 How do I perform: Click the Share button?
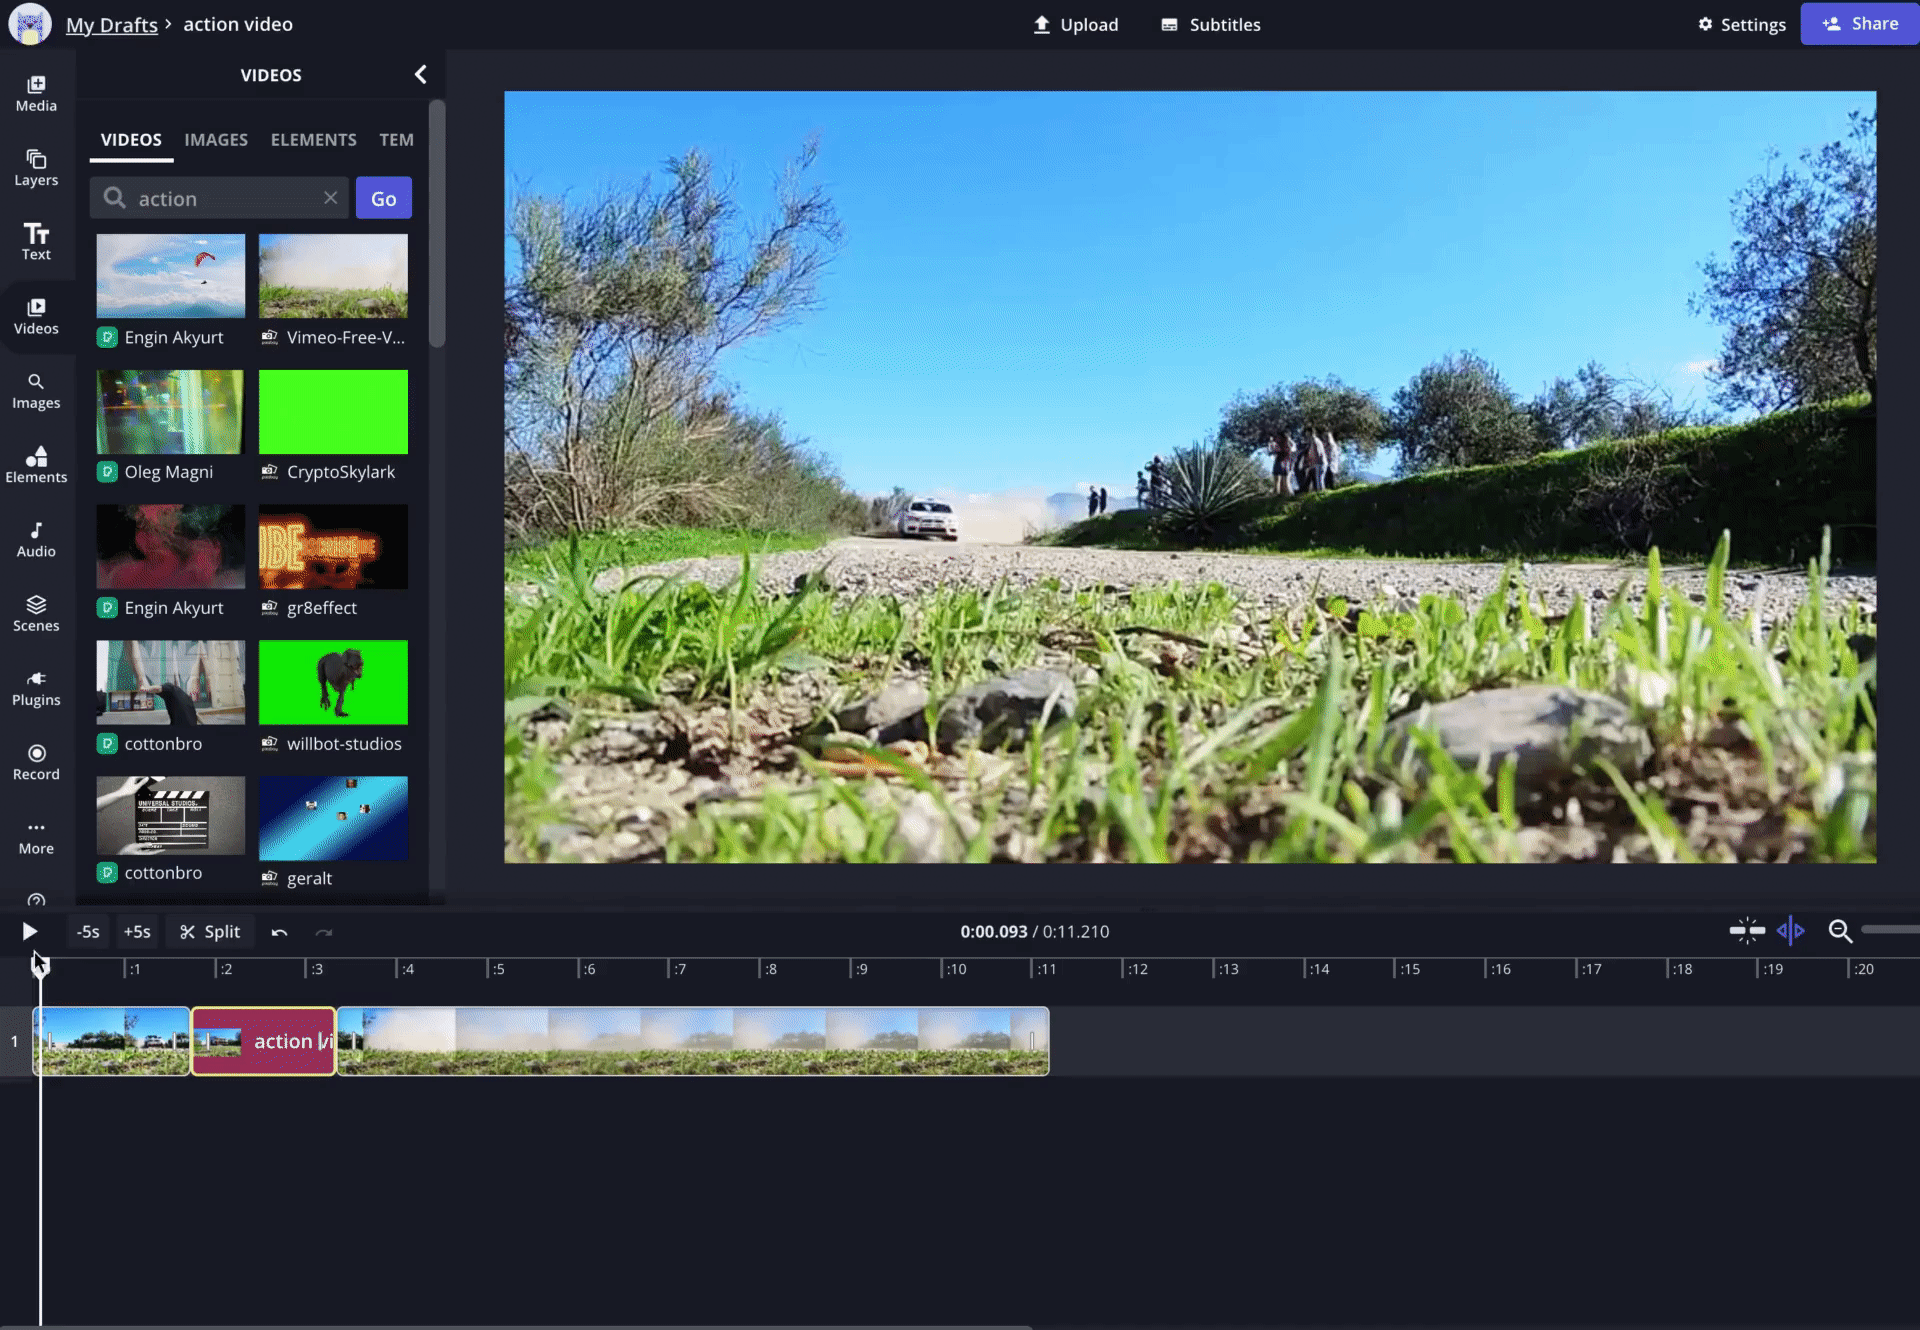coord(1859,24)
